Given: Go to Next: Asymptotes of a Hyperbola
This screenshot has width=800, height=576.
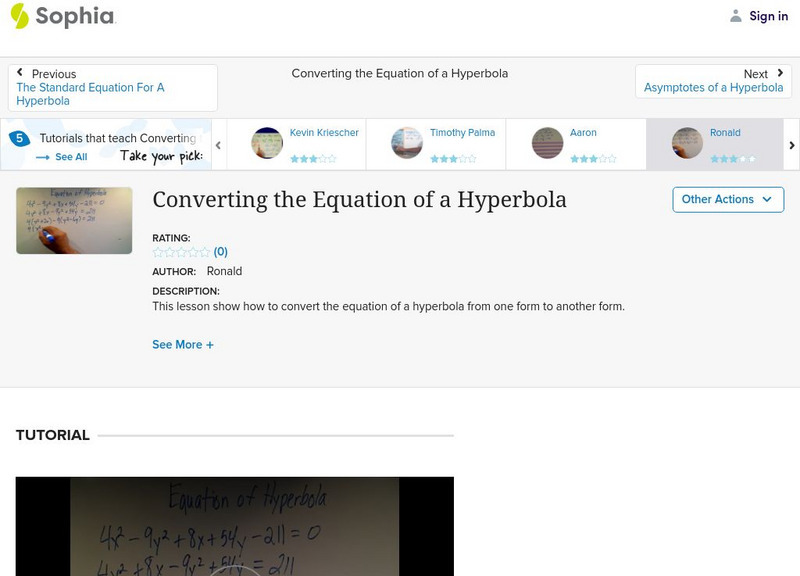Looking at the screenshot, I should (x=714, y=87).
